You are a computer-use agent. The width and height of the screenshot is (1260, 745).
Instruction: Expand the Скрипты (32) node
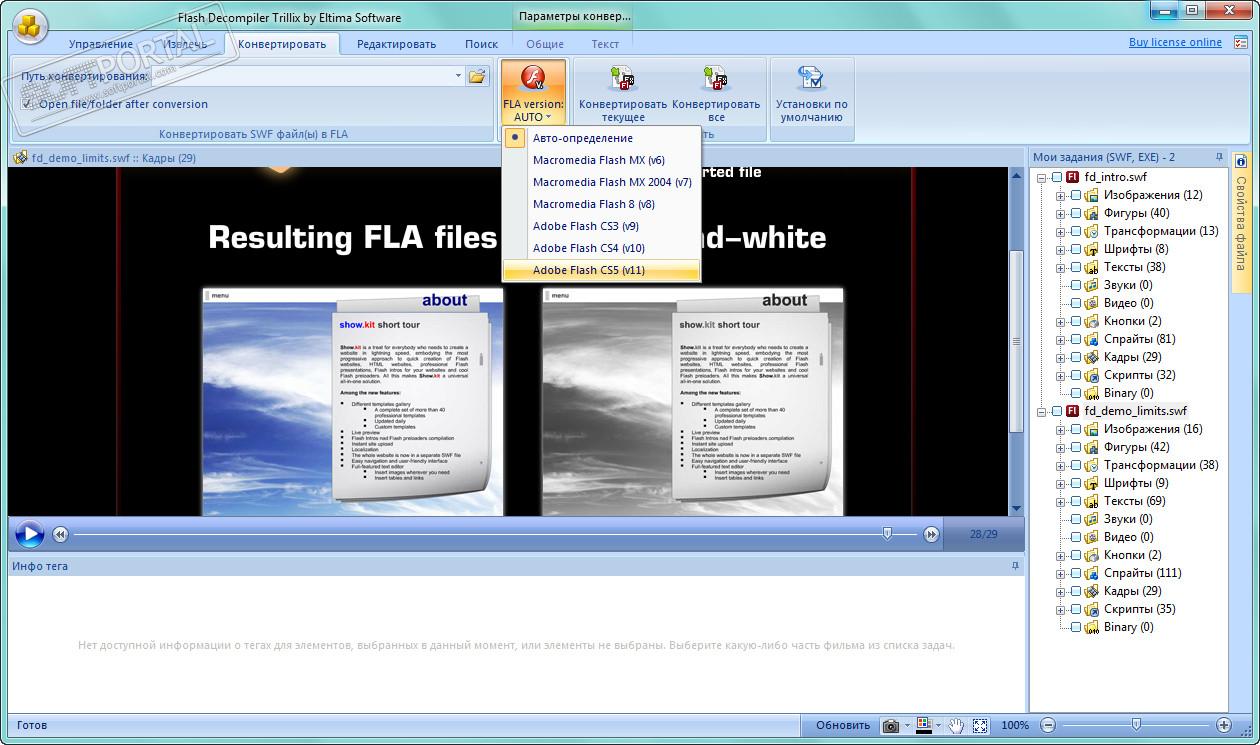[1061, 375]
